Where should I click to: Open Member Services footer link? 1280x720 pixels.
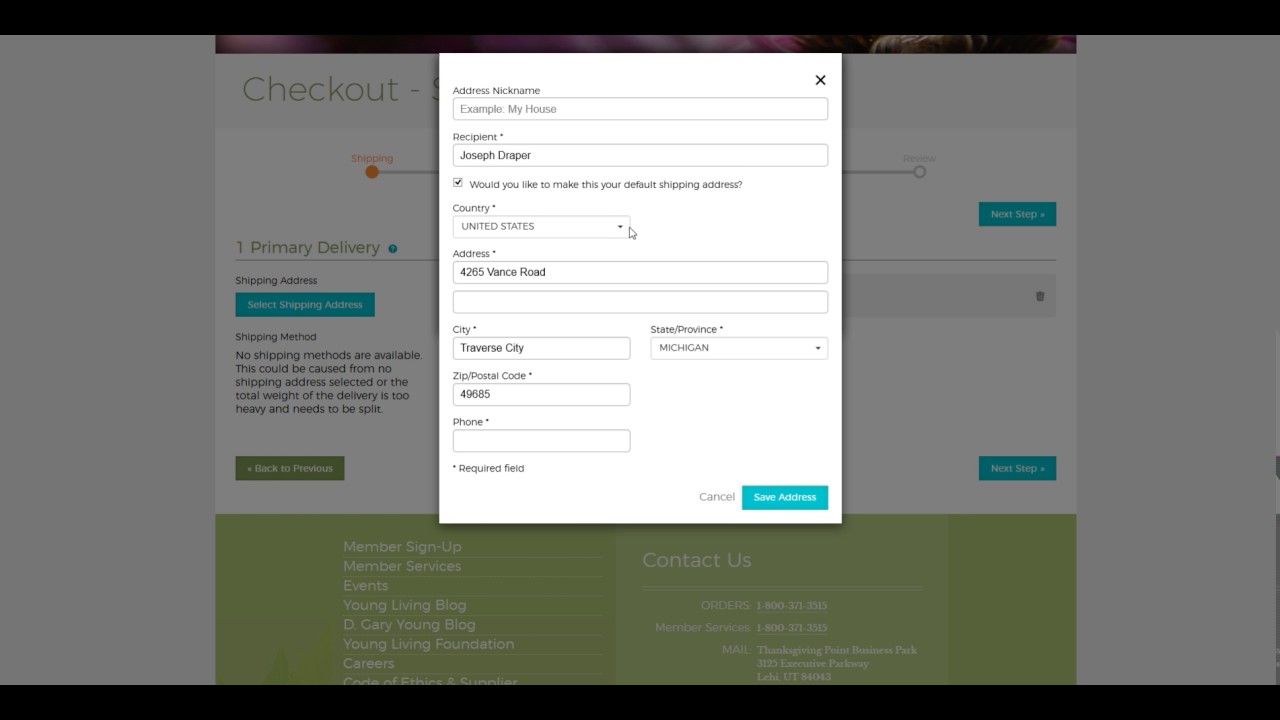coord(402,566)
